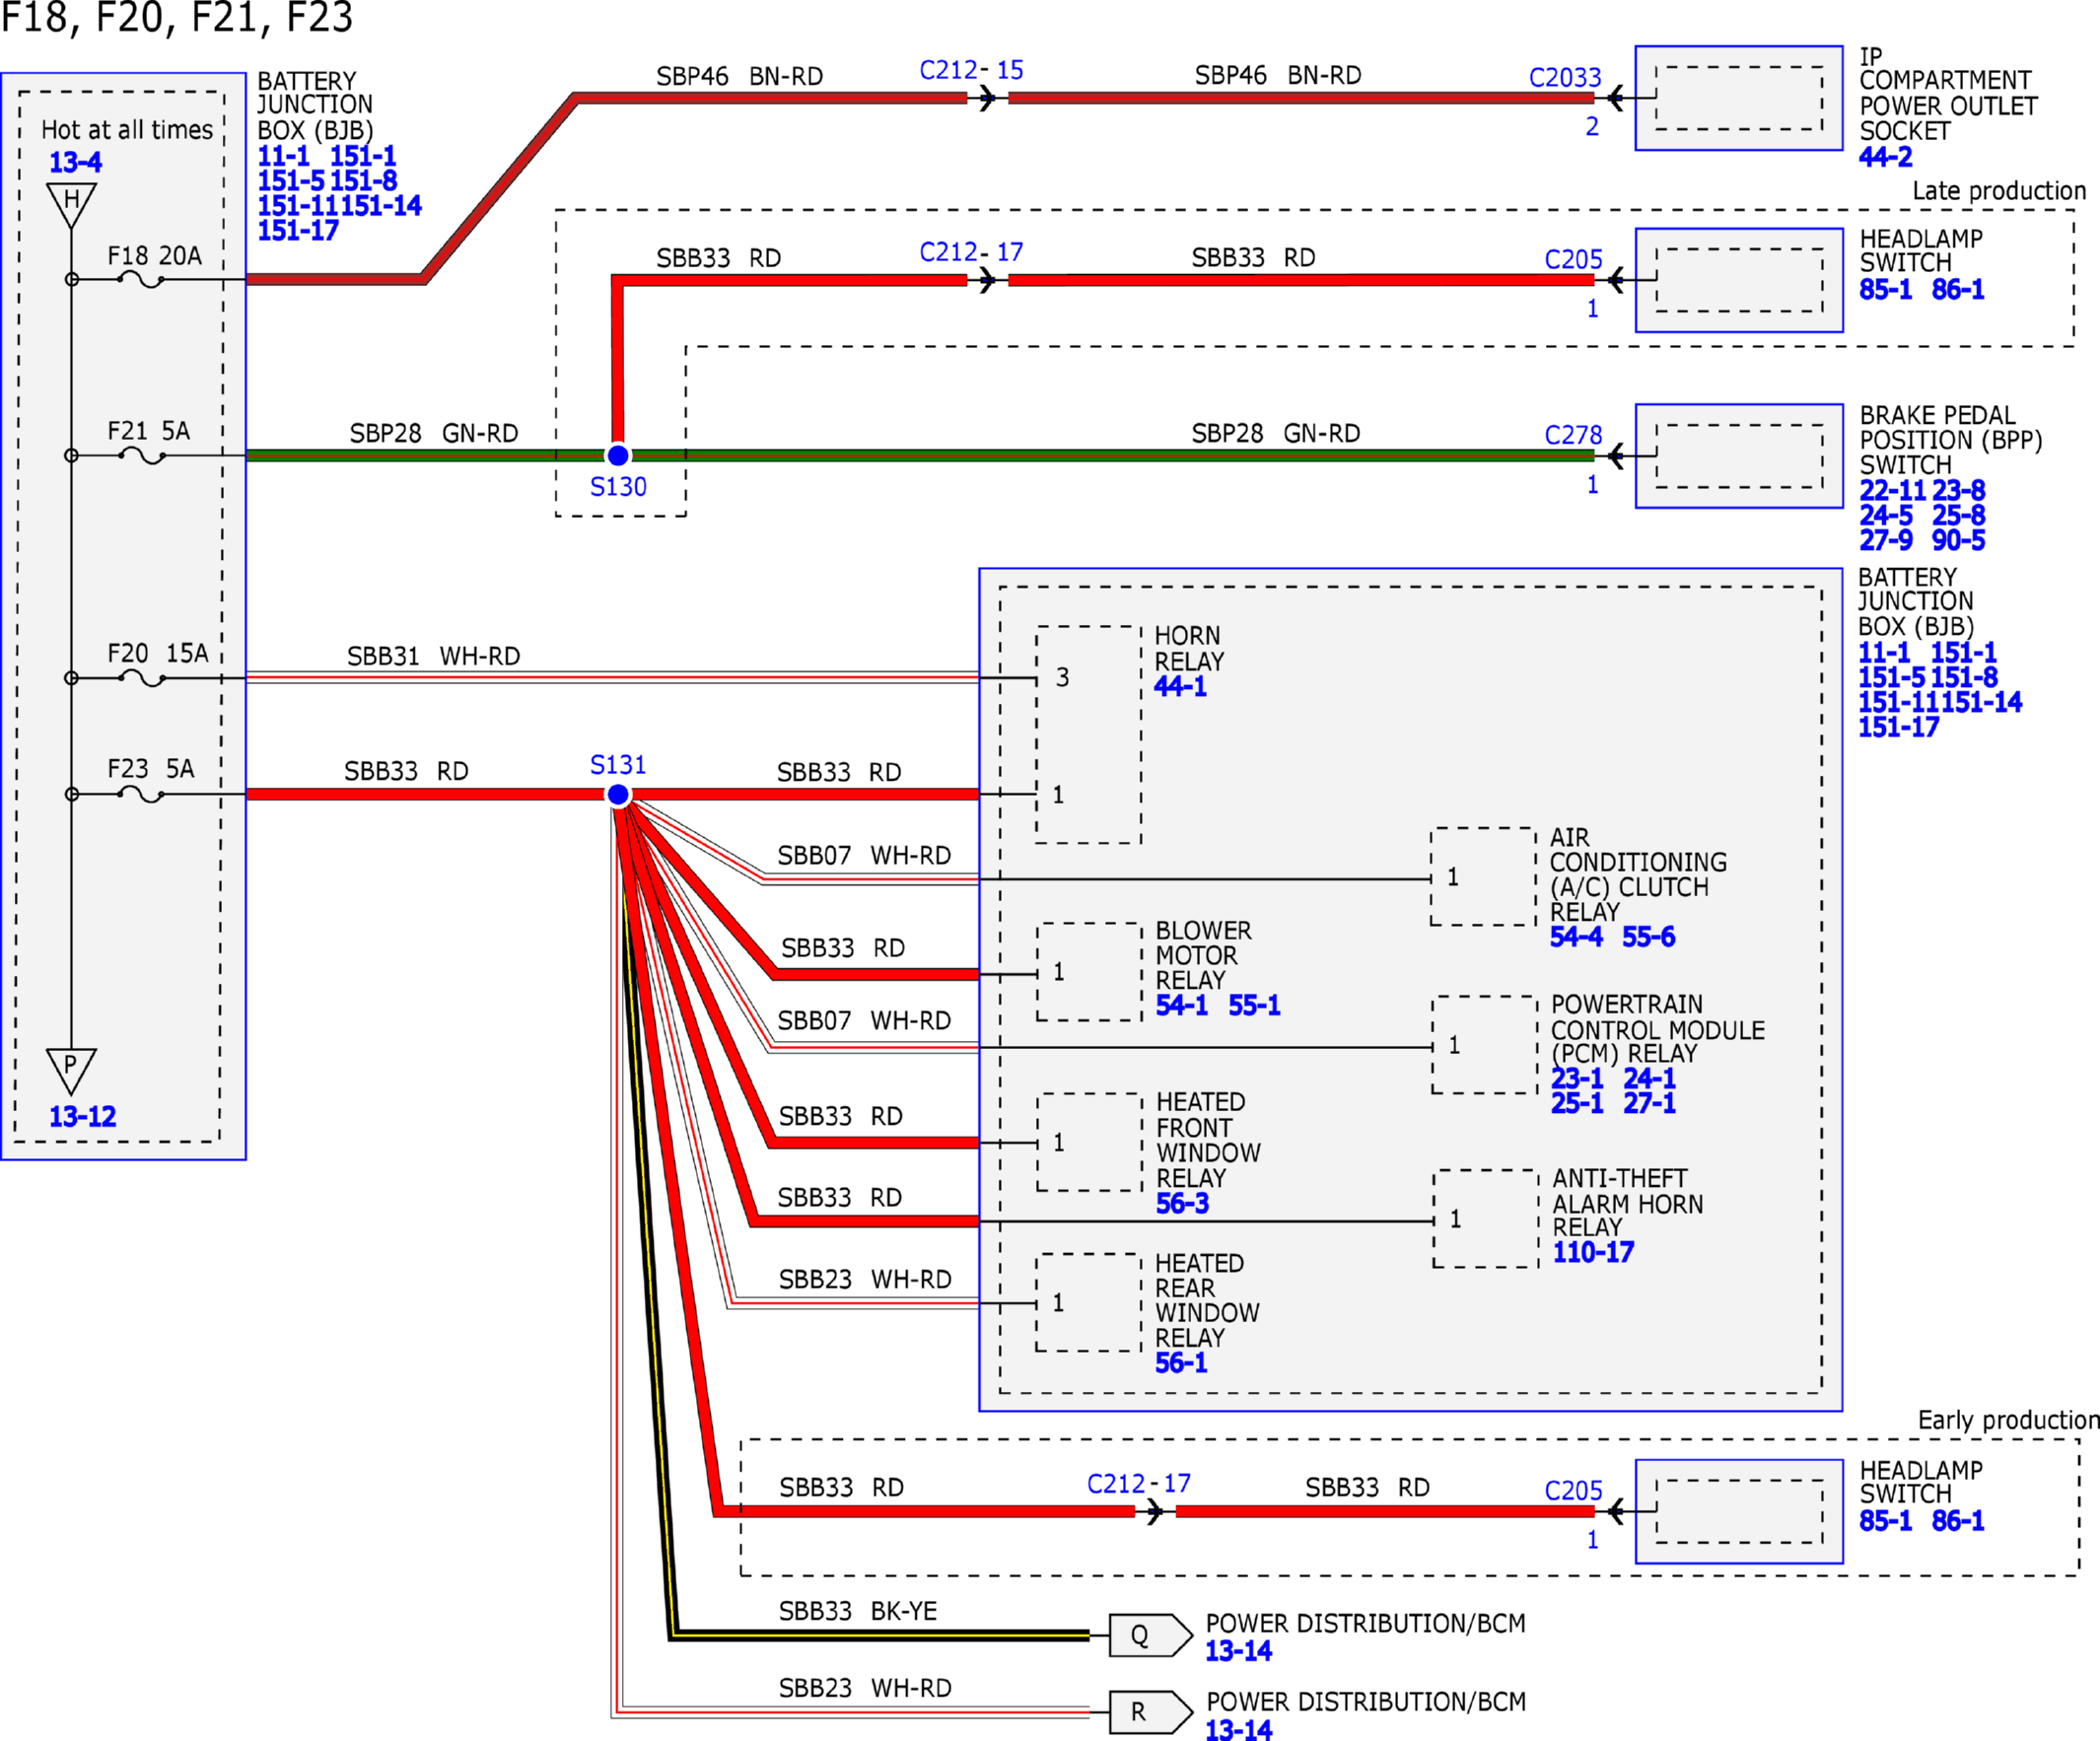Click the F21 5A fuse symbol
The width and height of the screenshot is (2100, 1741).
tap(141, 456)
